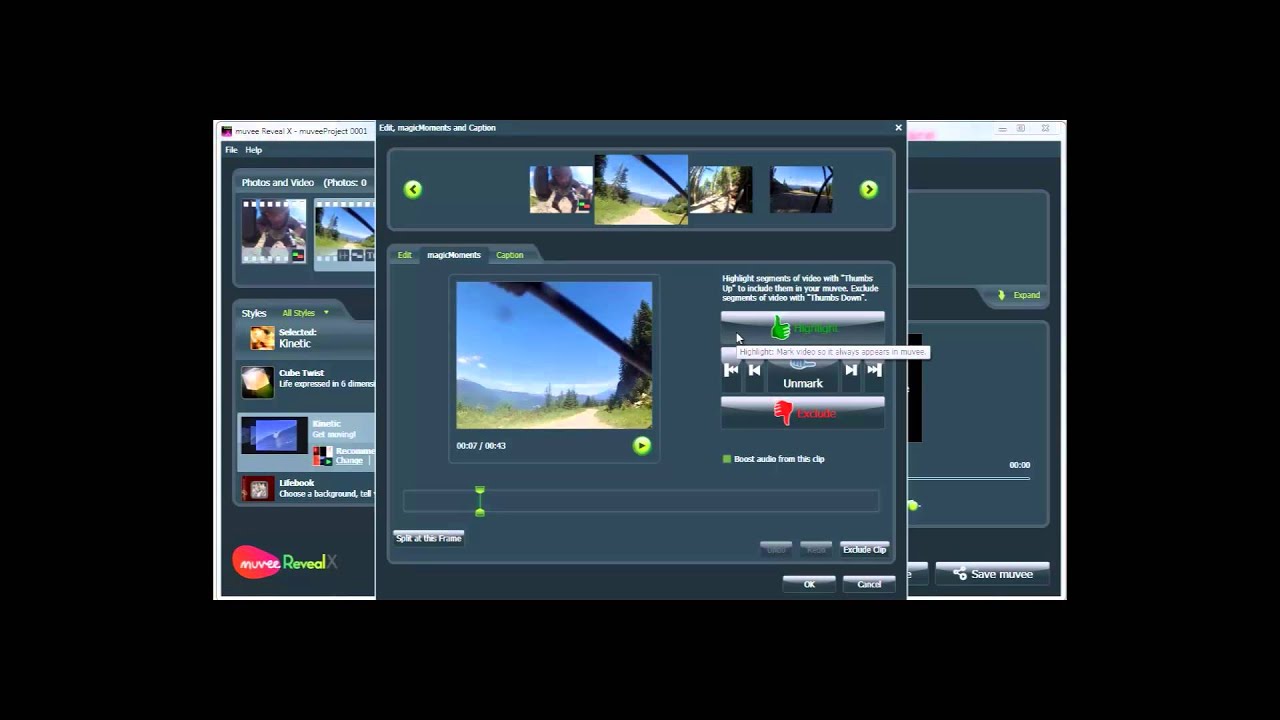Select the magicMoments tab
Viewport: 1280px width, 720px height.
(x=454, y=255)
